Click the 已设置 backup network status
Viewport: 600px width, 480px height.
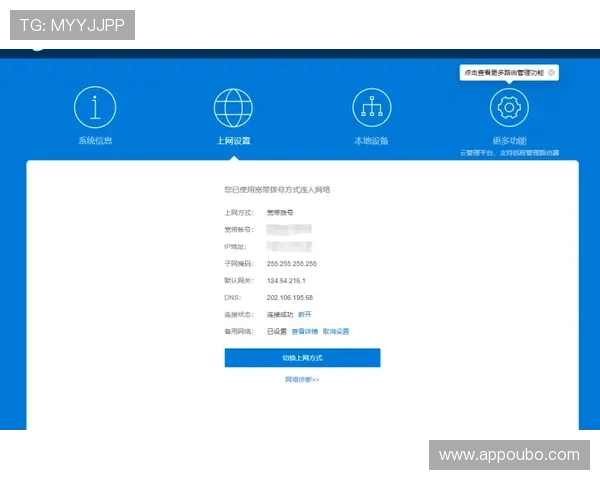pyautogui.click(x=277, y=331)
